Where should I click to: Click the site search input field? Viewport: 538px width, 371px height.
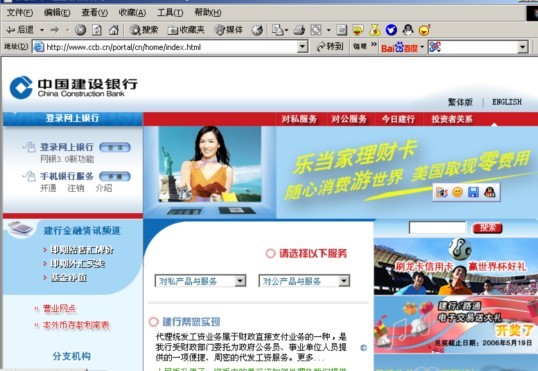437,228
